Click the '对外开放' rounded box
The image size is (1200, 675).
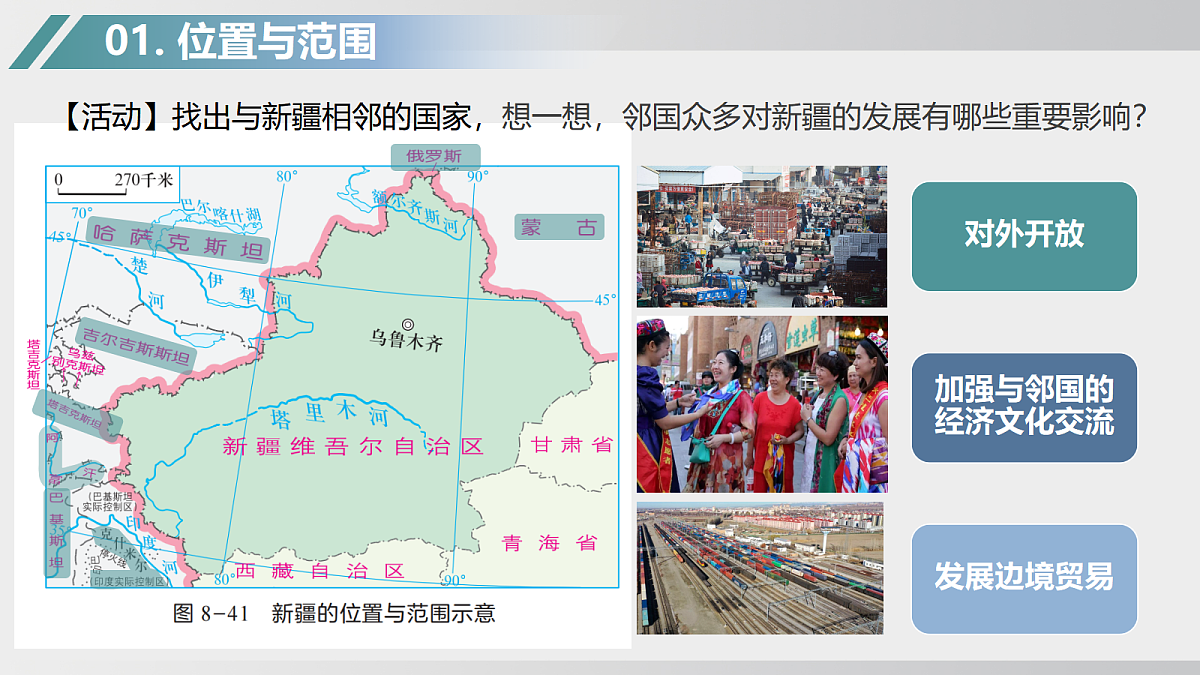(1024, 236)
